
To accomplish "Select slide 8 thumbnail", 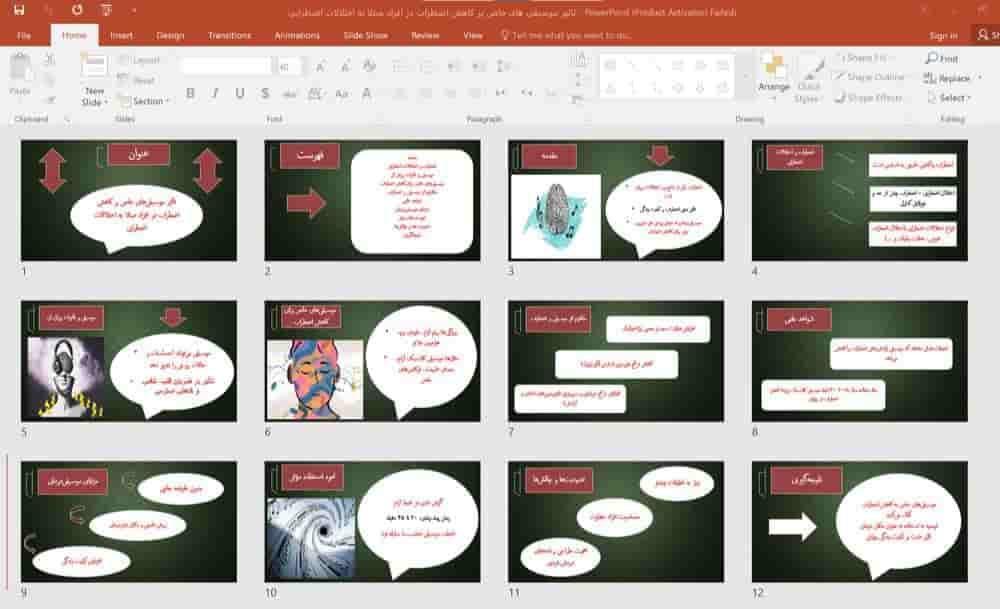I will click(860, 361).
